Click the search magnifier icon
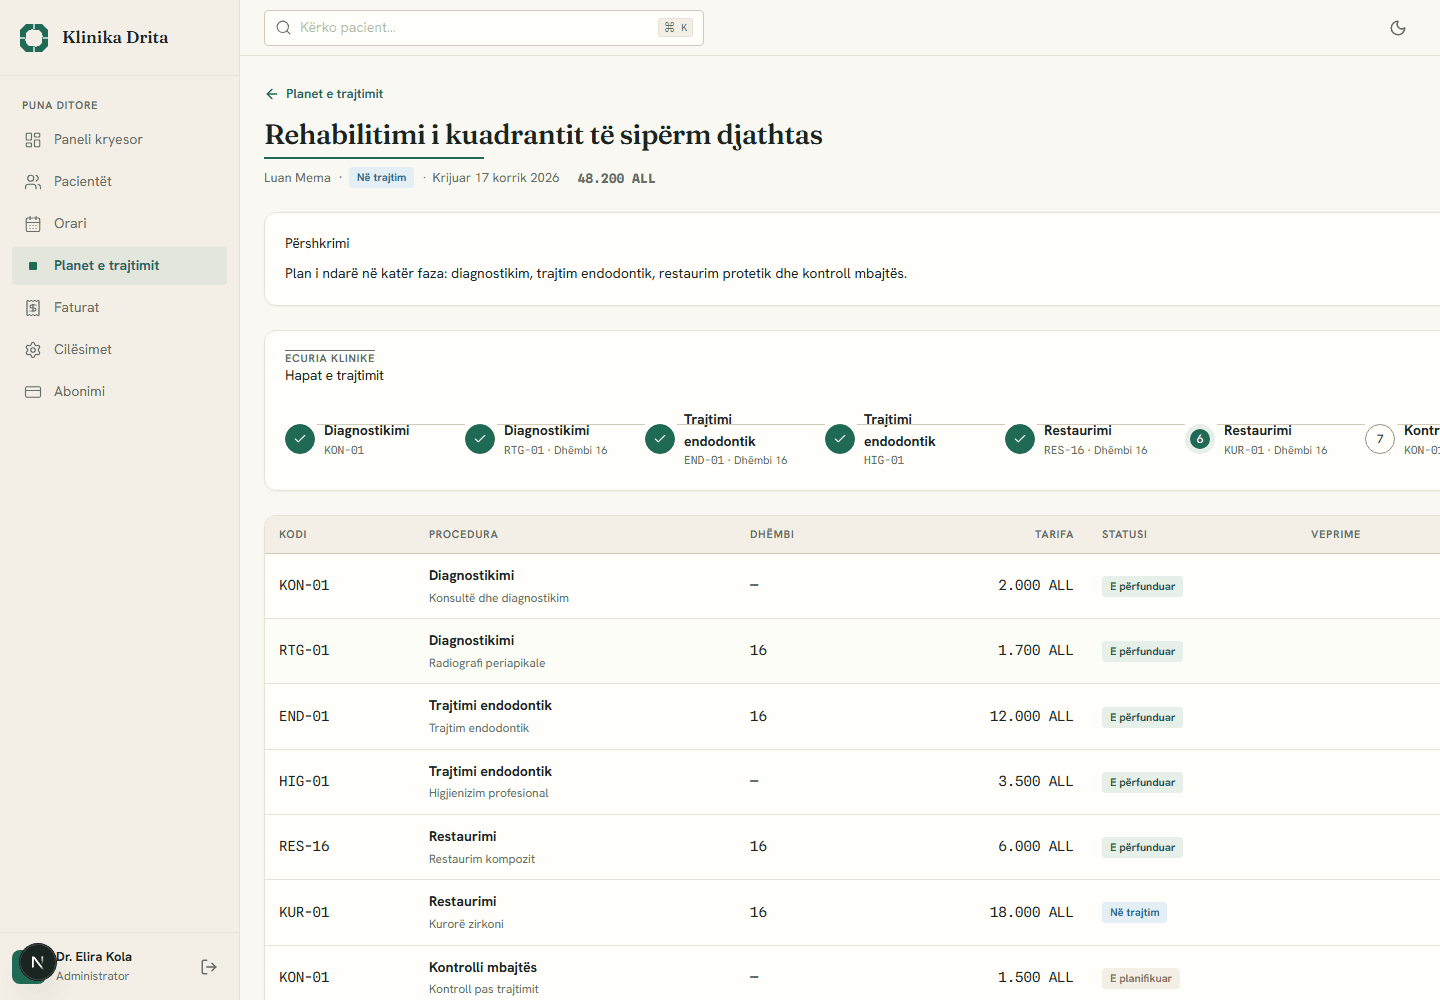1440x1000 pixels. (x=284, y=28)
